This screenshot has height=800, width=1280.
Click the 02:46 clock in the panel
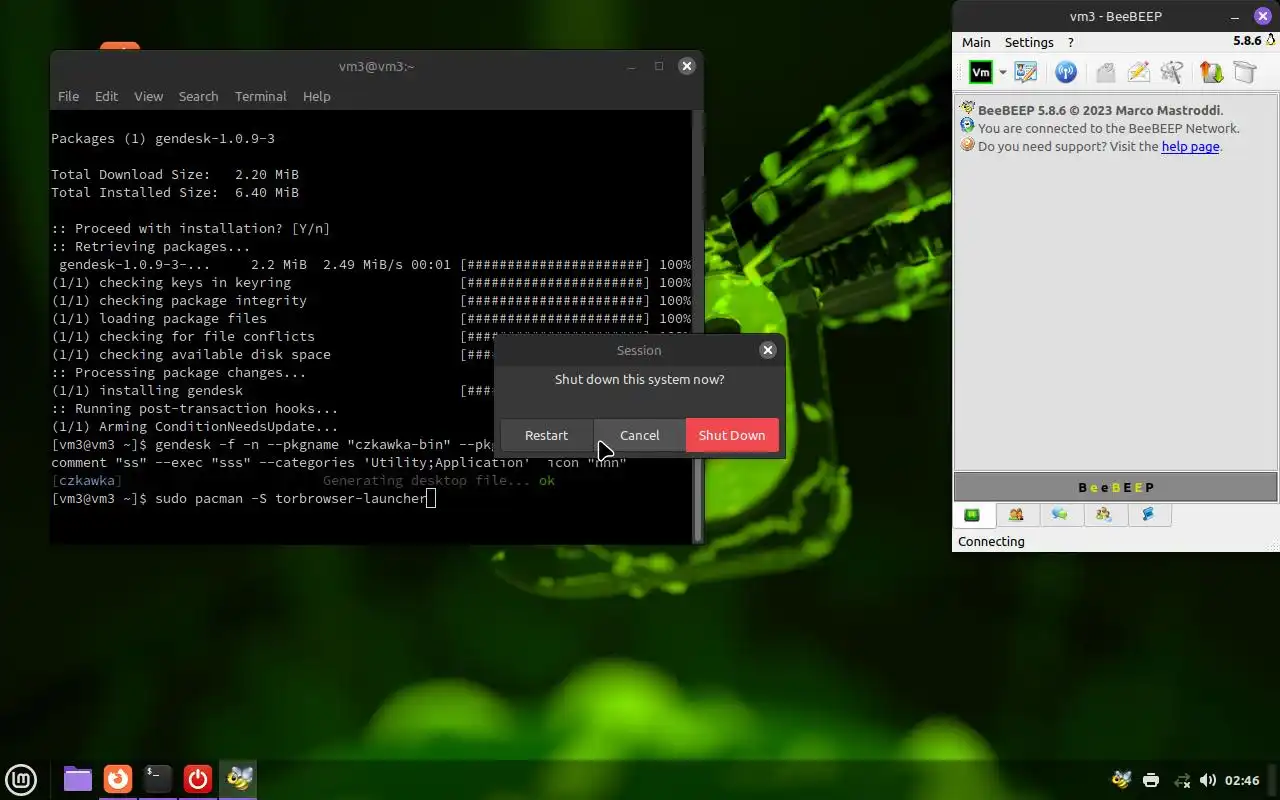coord(1242,780)
